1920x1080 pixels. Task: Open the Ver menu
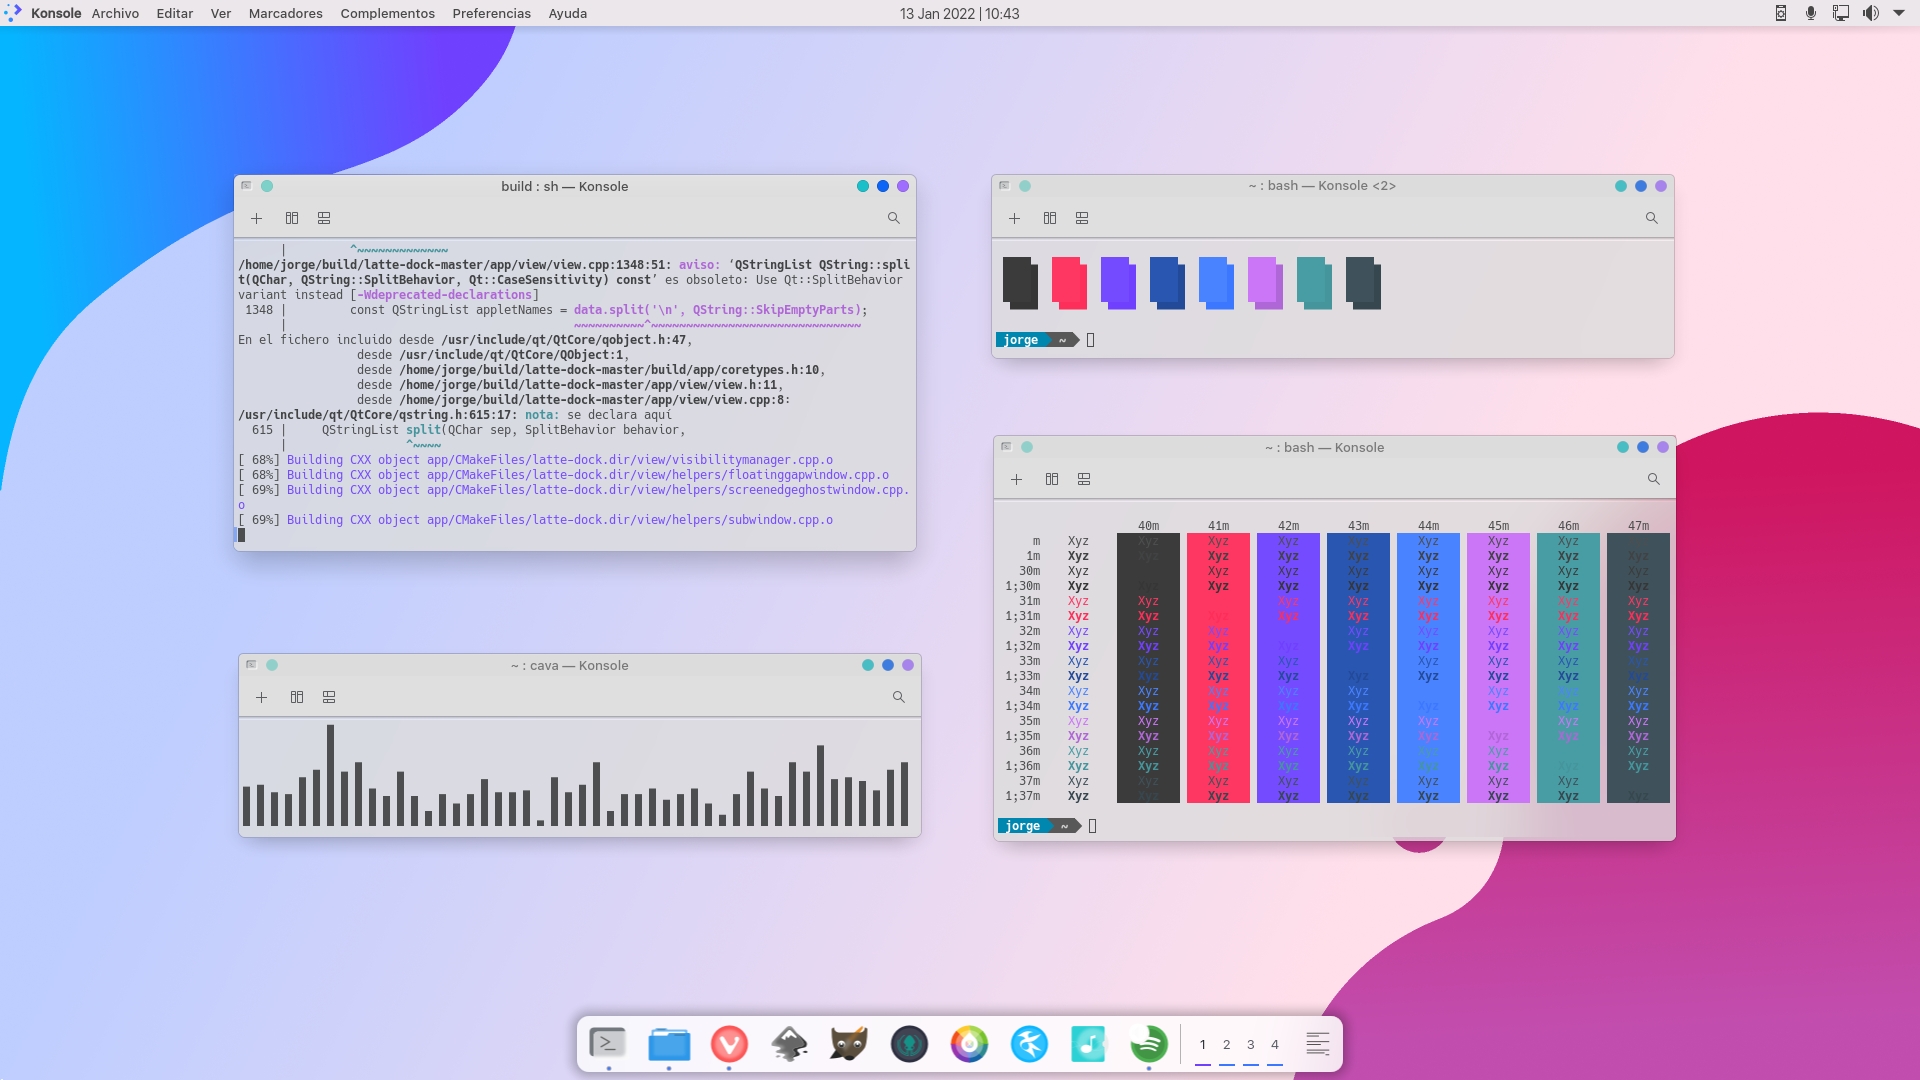[x=221, y=13]
